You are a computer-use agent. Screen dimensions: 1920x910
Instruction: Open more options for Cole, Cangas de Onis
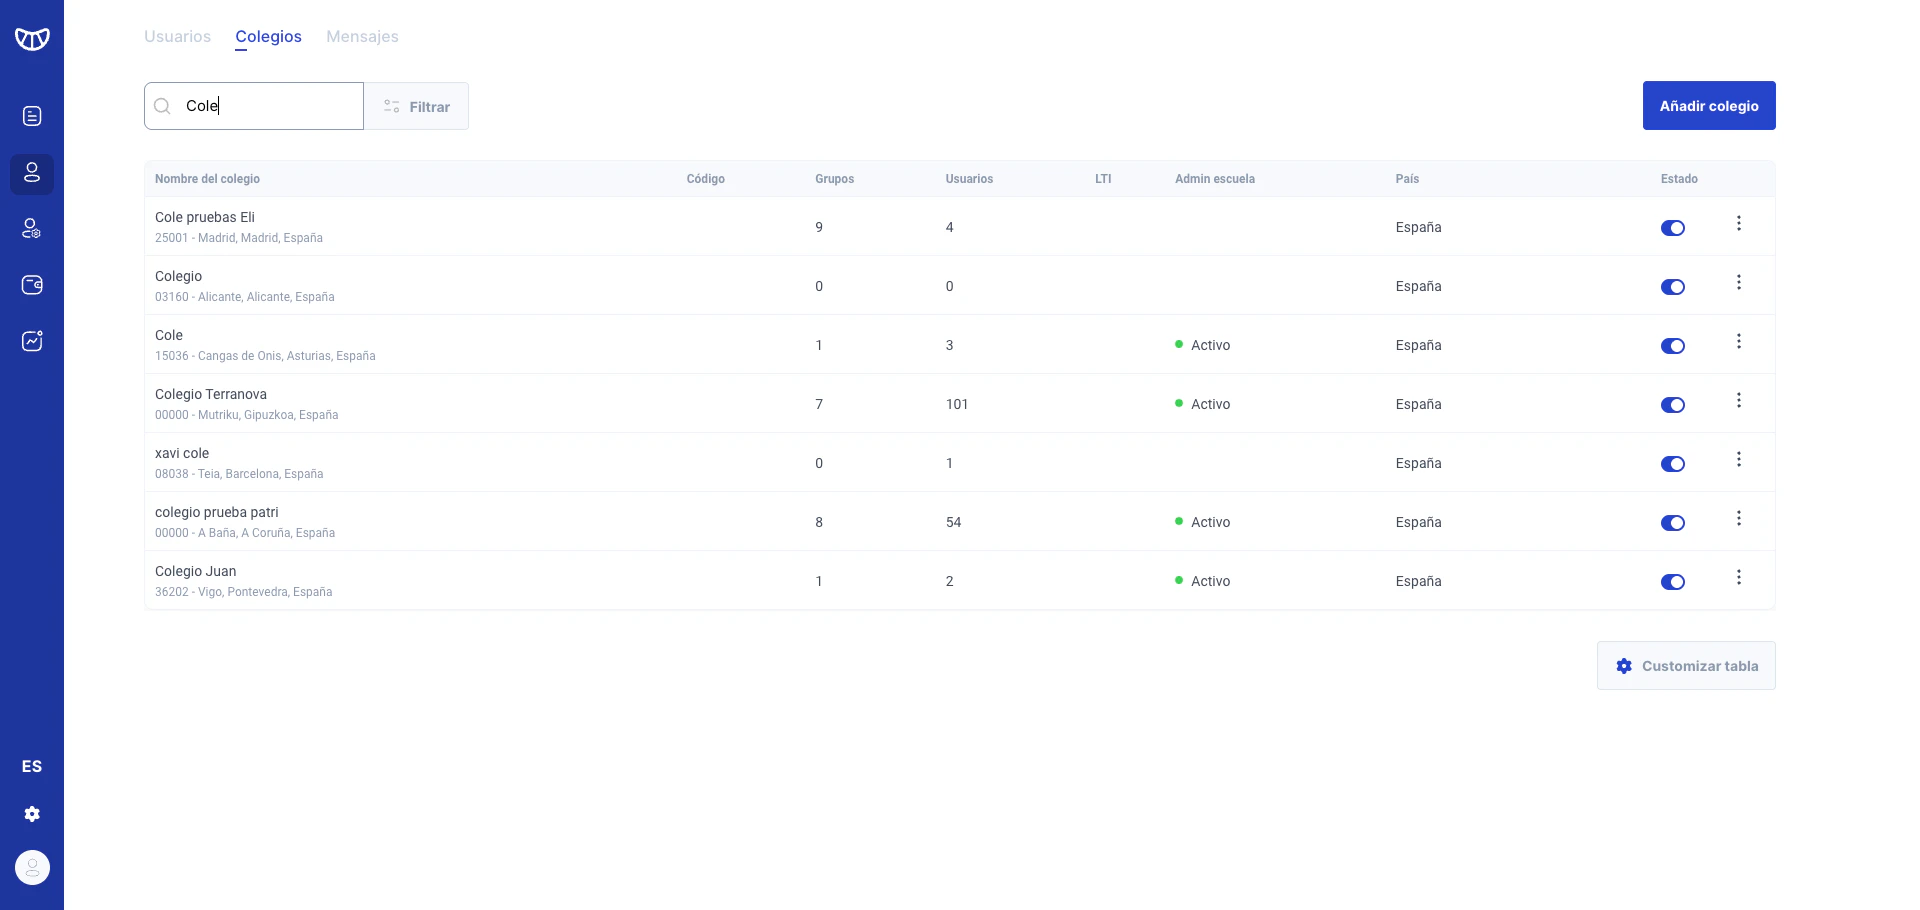tap(1739, 341)
